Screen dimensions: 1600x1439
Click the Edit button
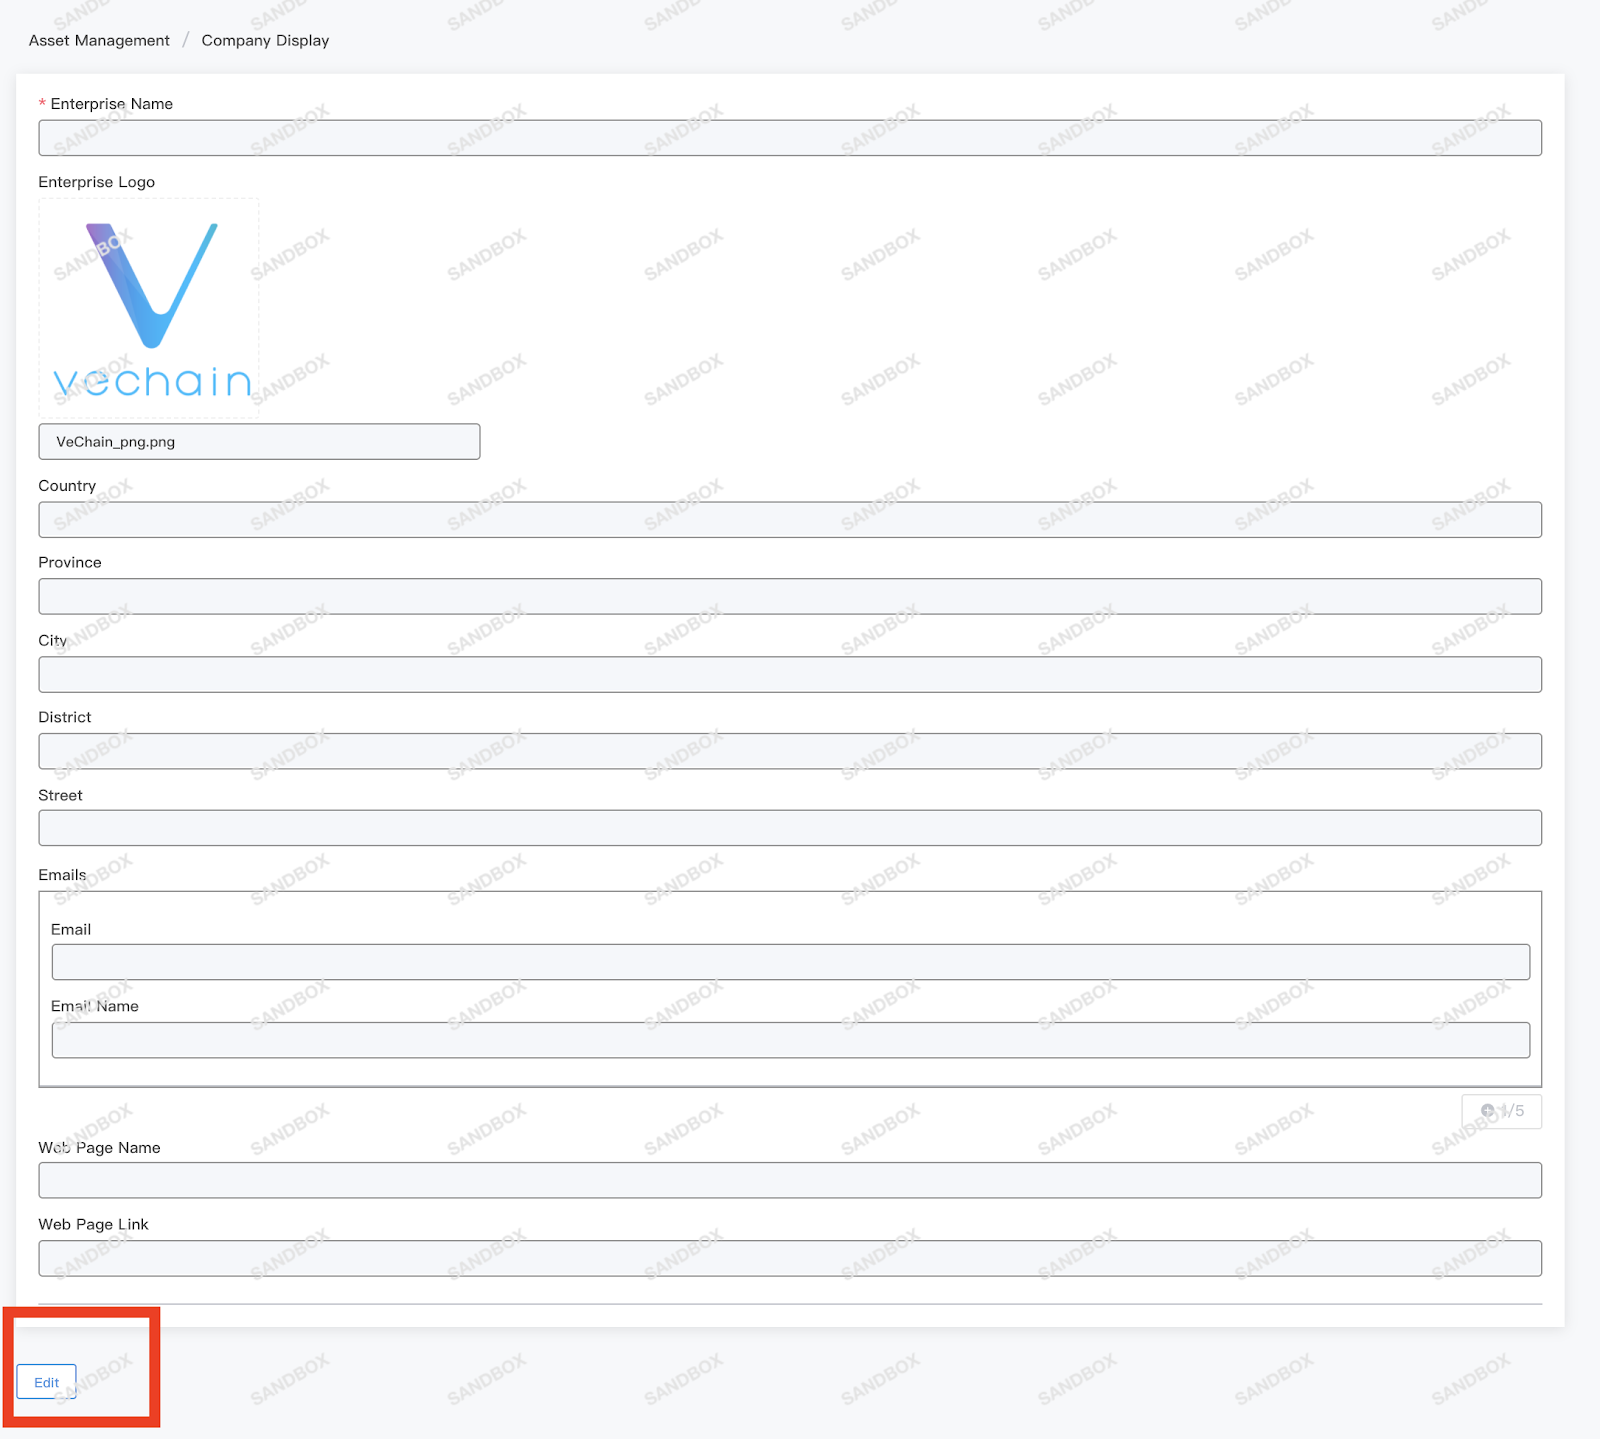46,1381
